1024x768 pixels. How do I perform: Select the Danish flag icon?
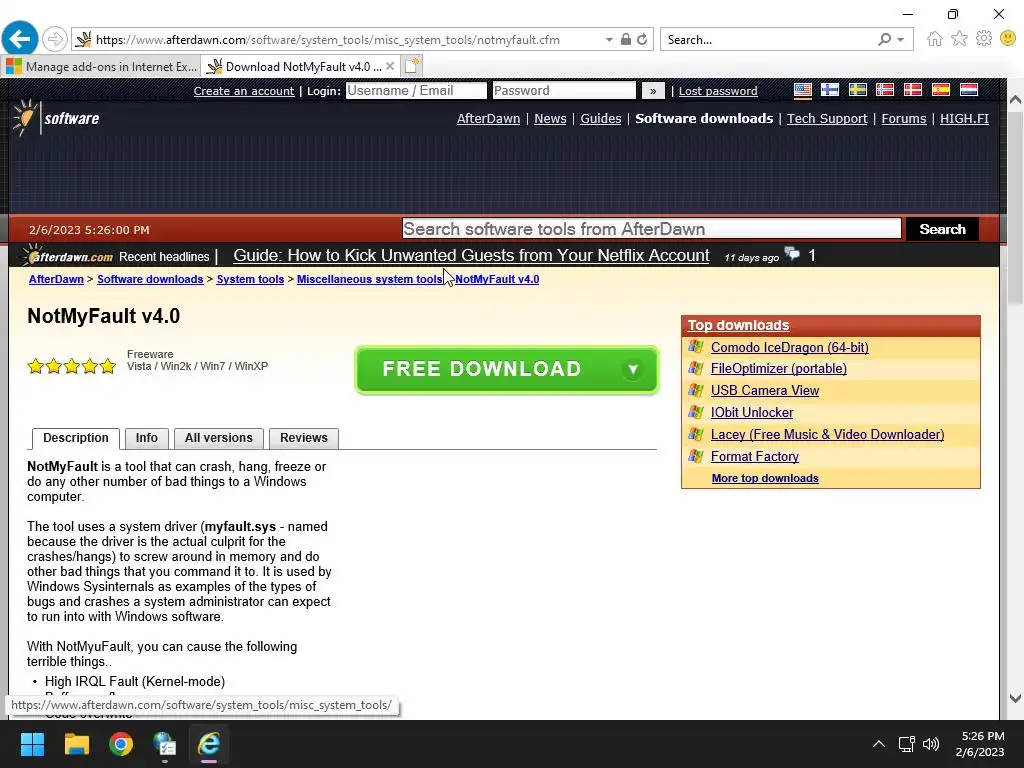913,90
